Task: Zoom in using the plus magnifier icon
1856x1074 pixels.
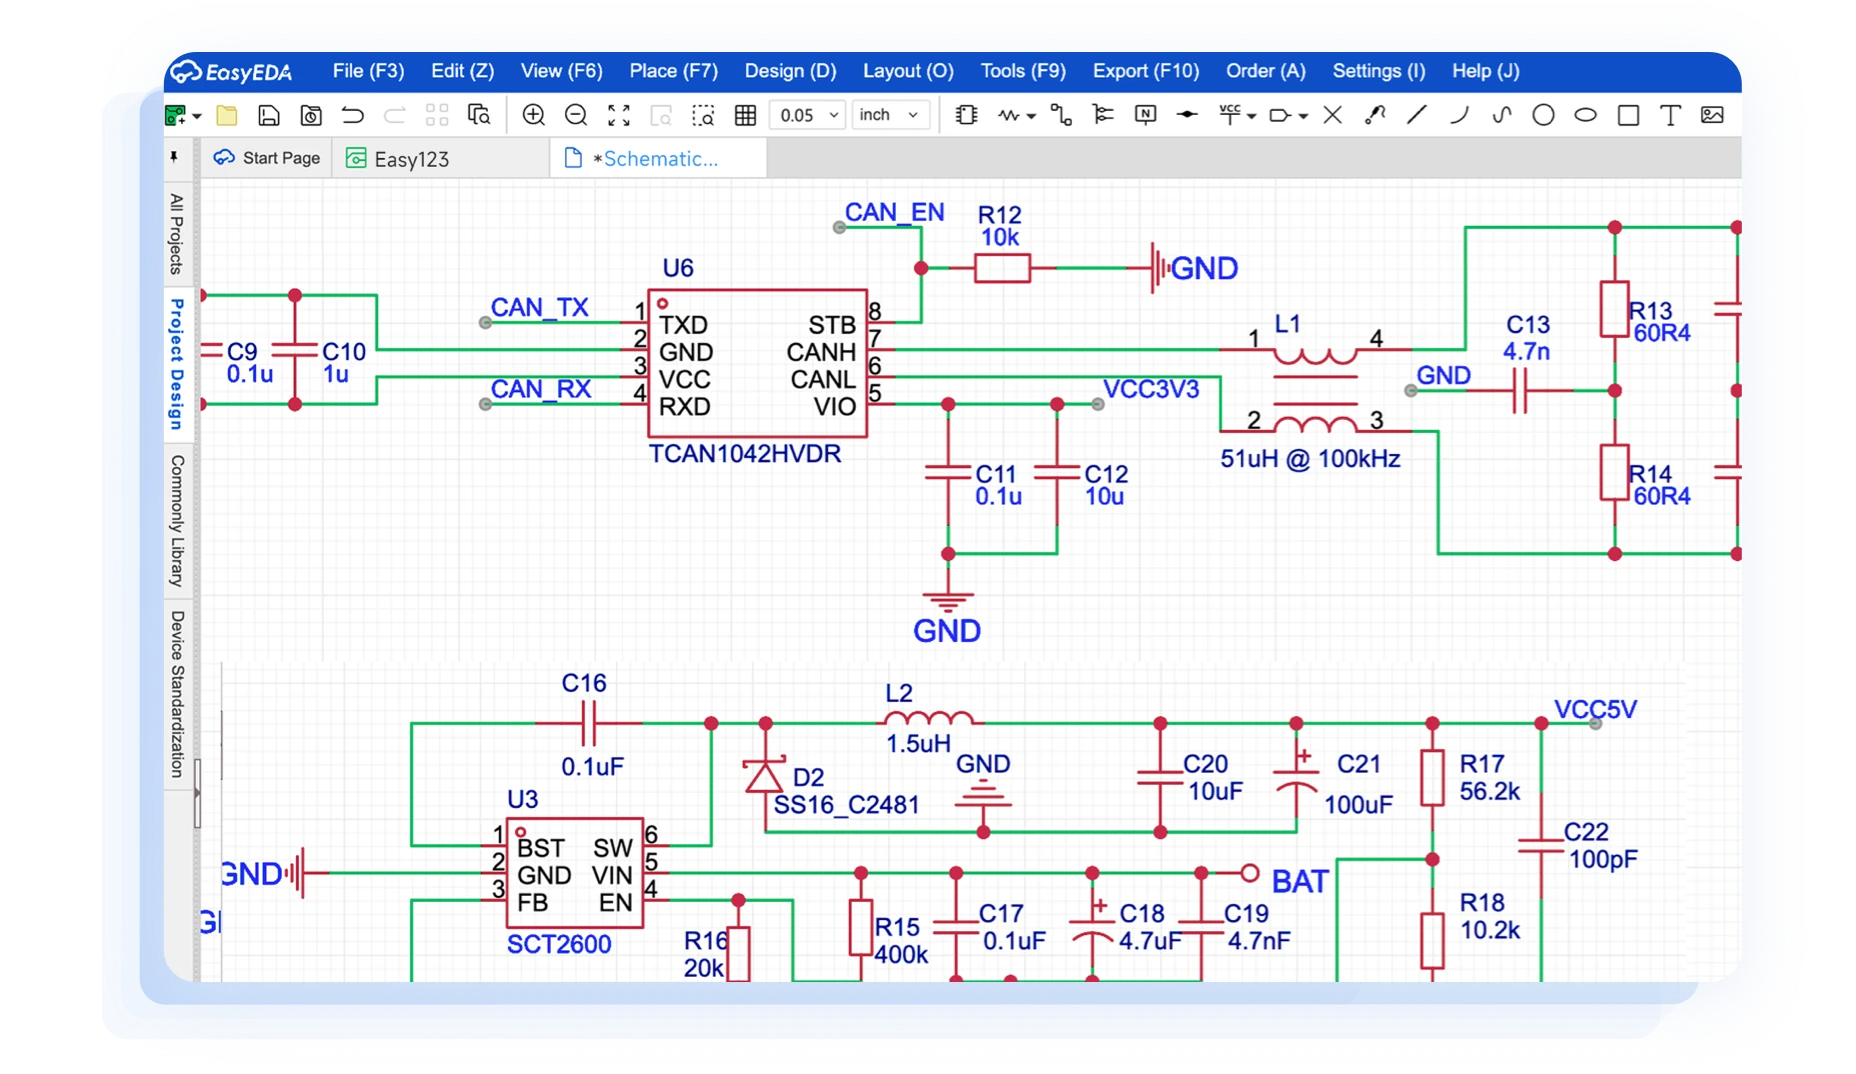Action: [x=534, y=116]
